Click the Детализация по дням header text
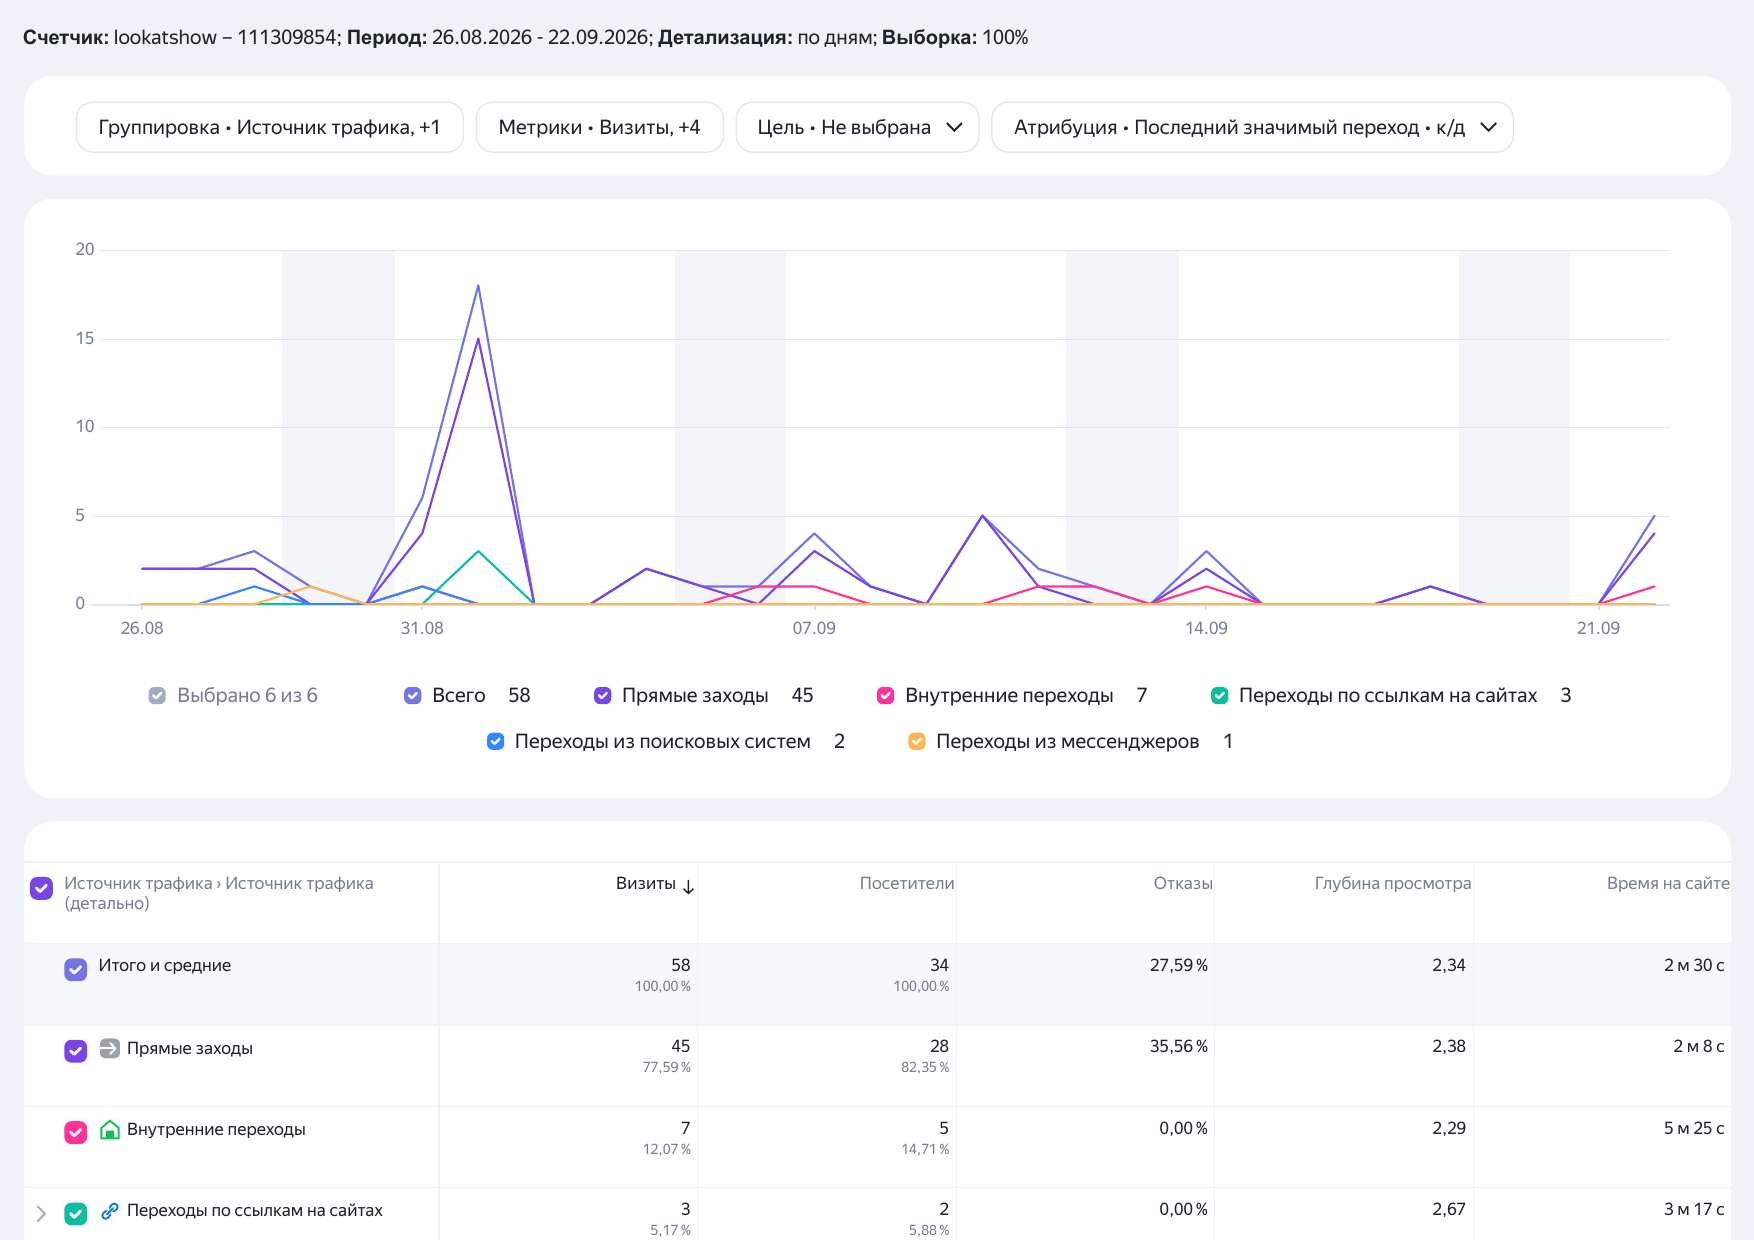 767,38
